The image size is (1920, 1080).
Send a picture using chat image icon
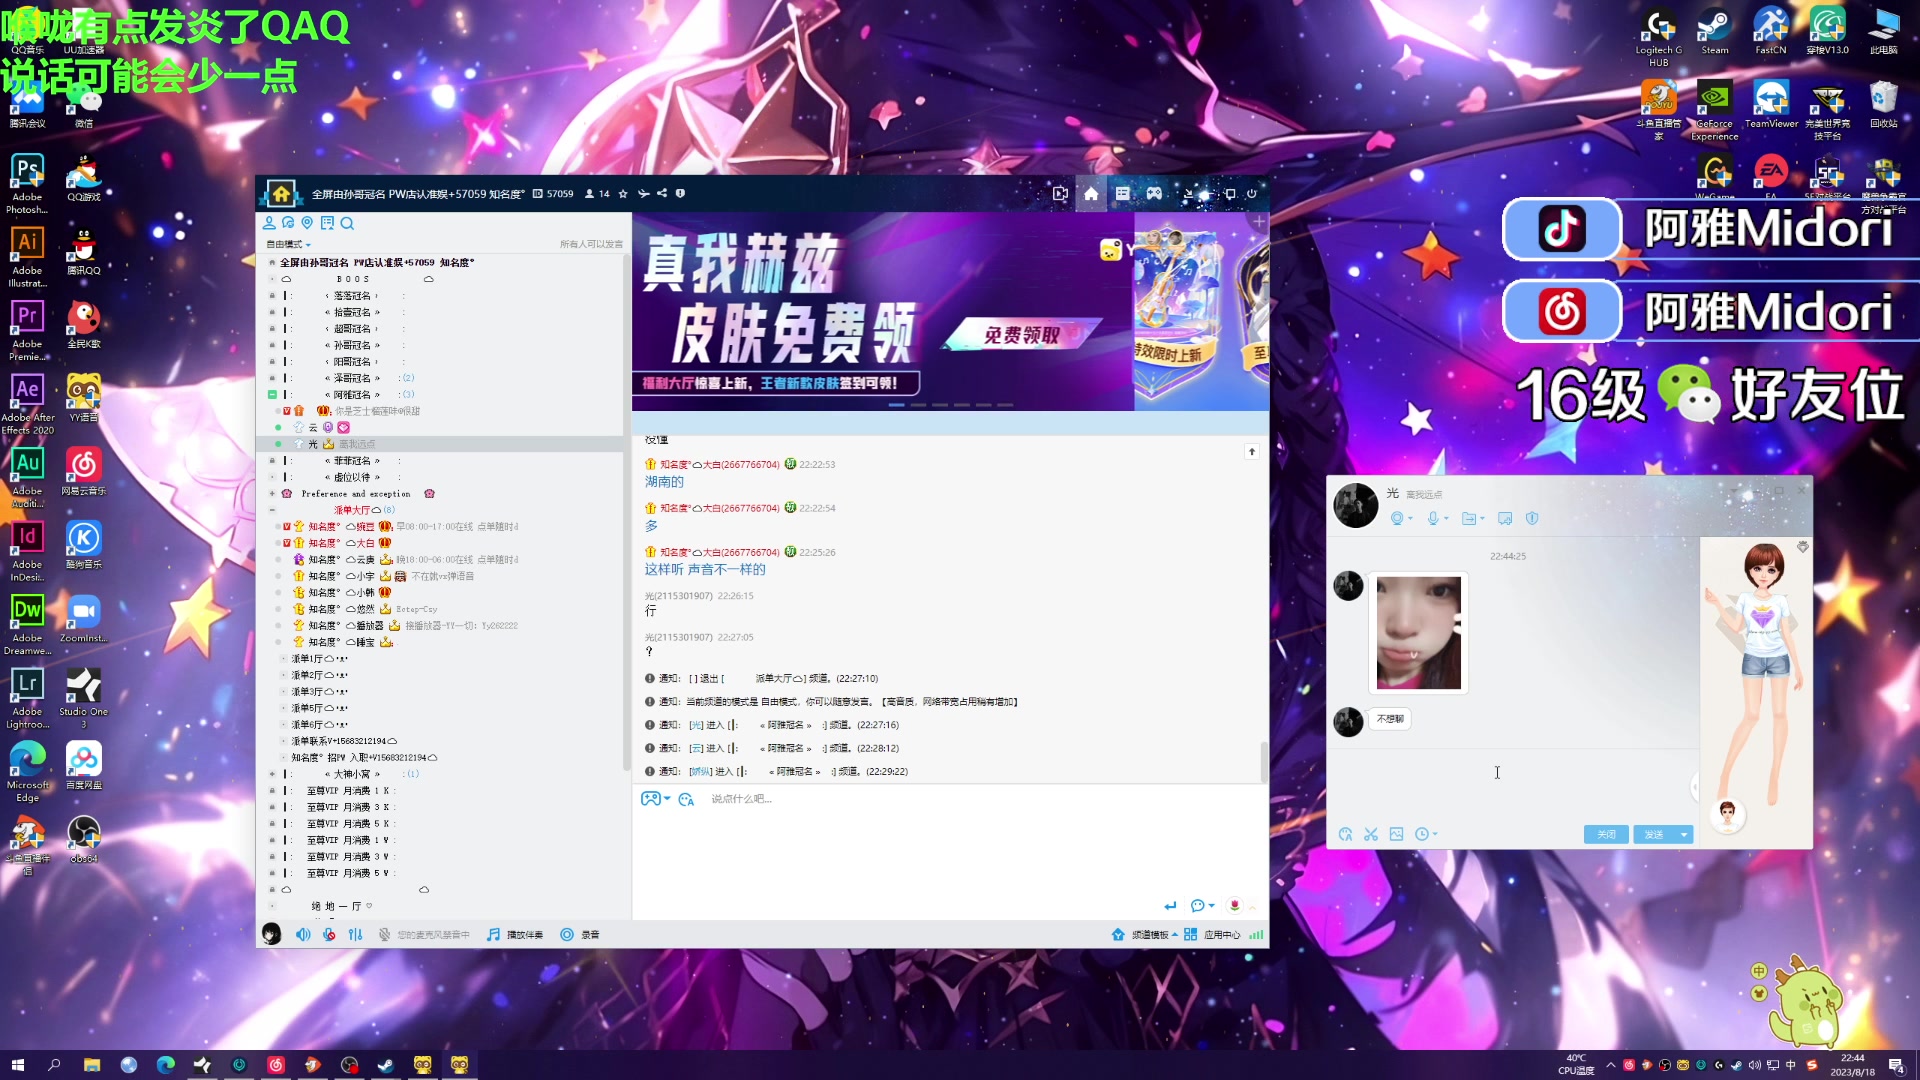click(1395, 833)
